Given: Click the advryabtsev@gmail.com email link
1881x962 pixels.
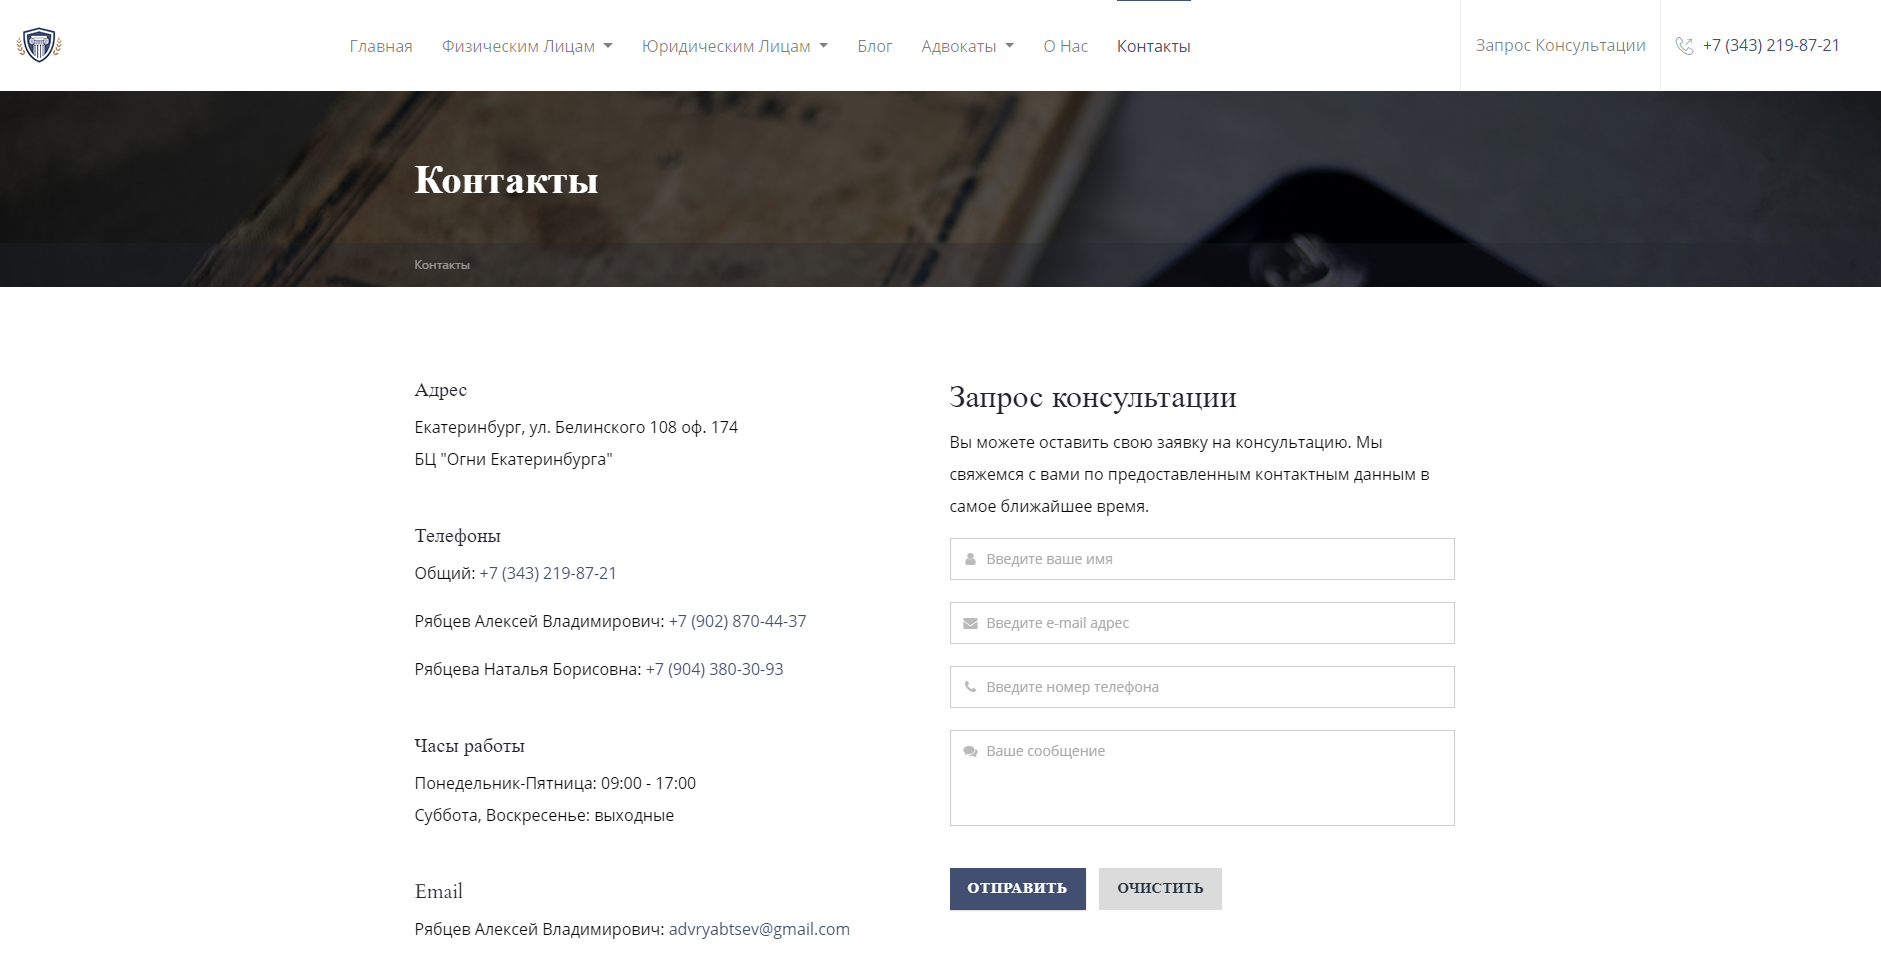Looking at the screenshot, I should tap(759, 929).
